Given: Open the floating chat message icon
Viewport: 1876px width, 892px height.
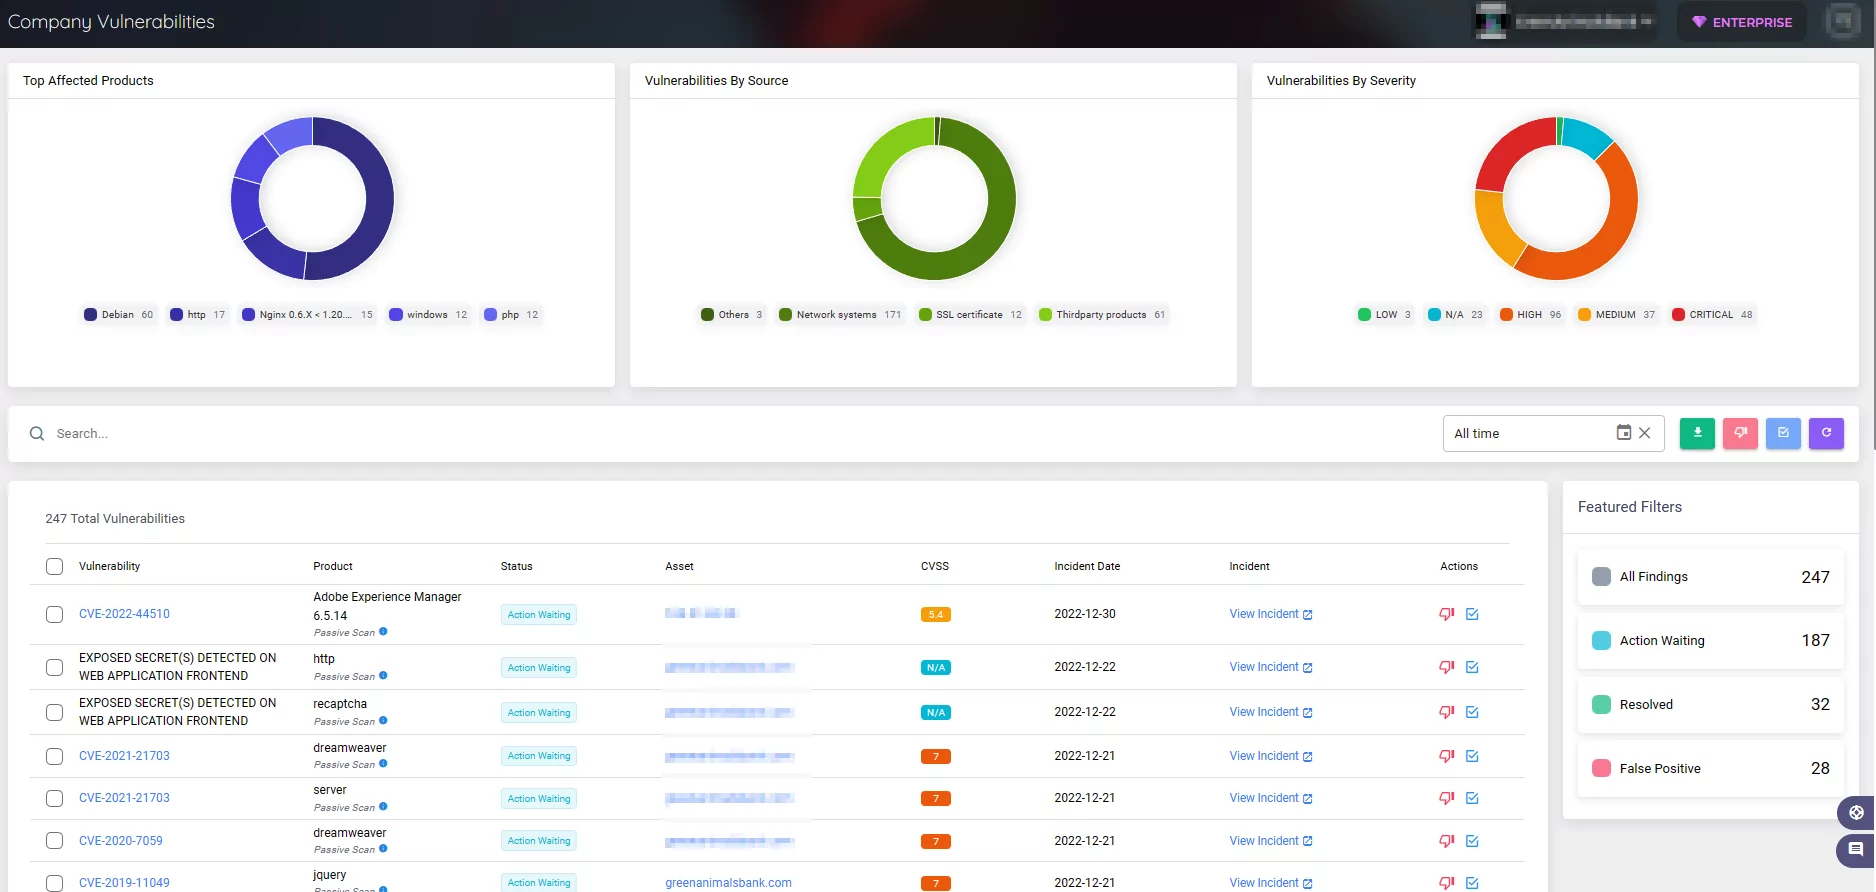Looking at the screenshot, I should click(x=1856, y=850).
